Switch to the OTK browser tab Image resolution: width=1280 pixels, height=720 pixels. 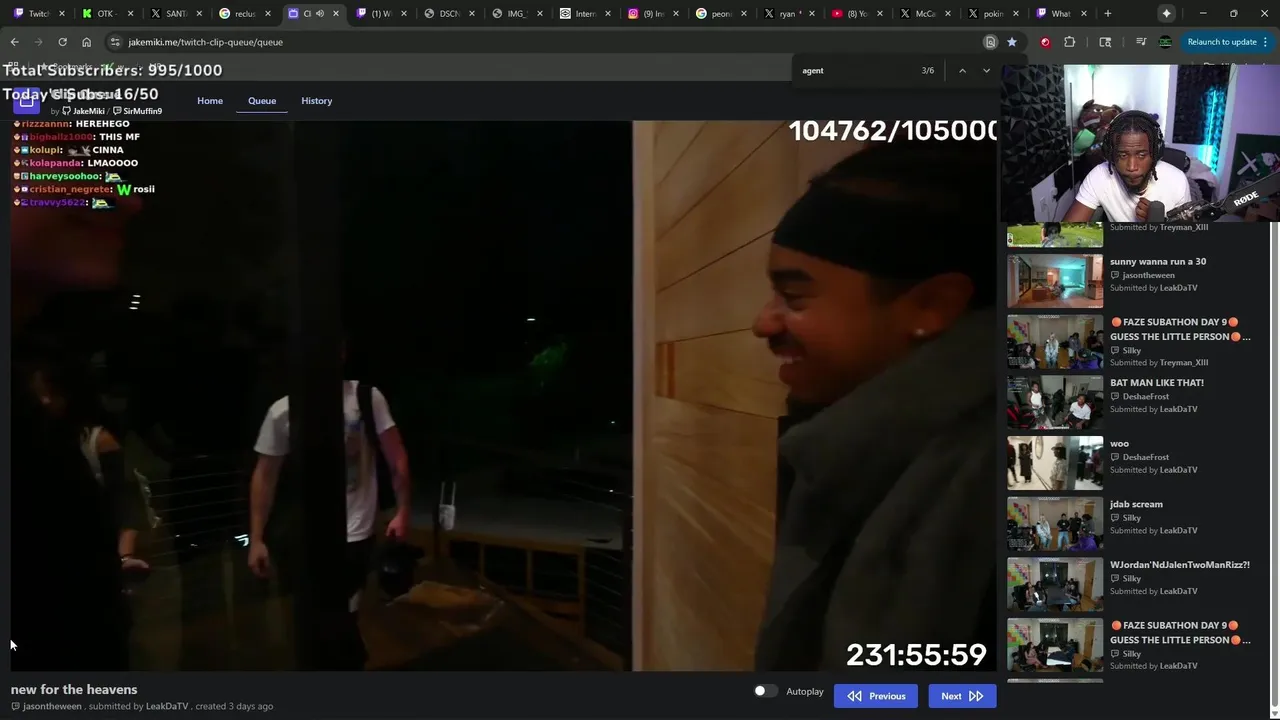coord(108,14)
